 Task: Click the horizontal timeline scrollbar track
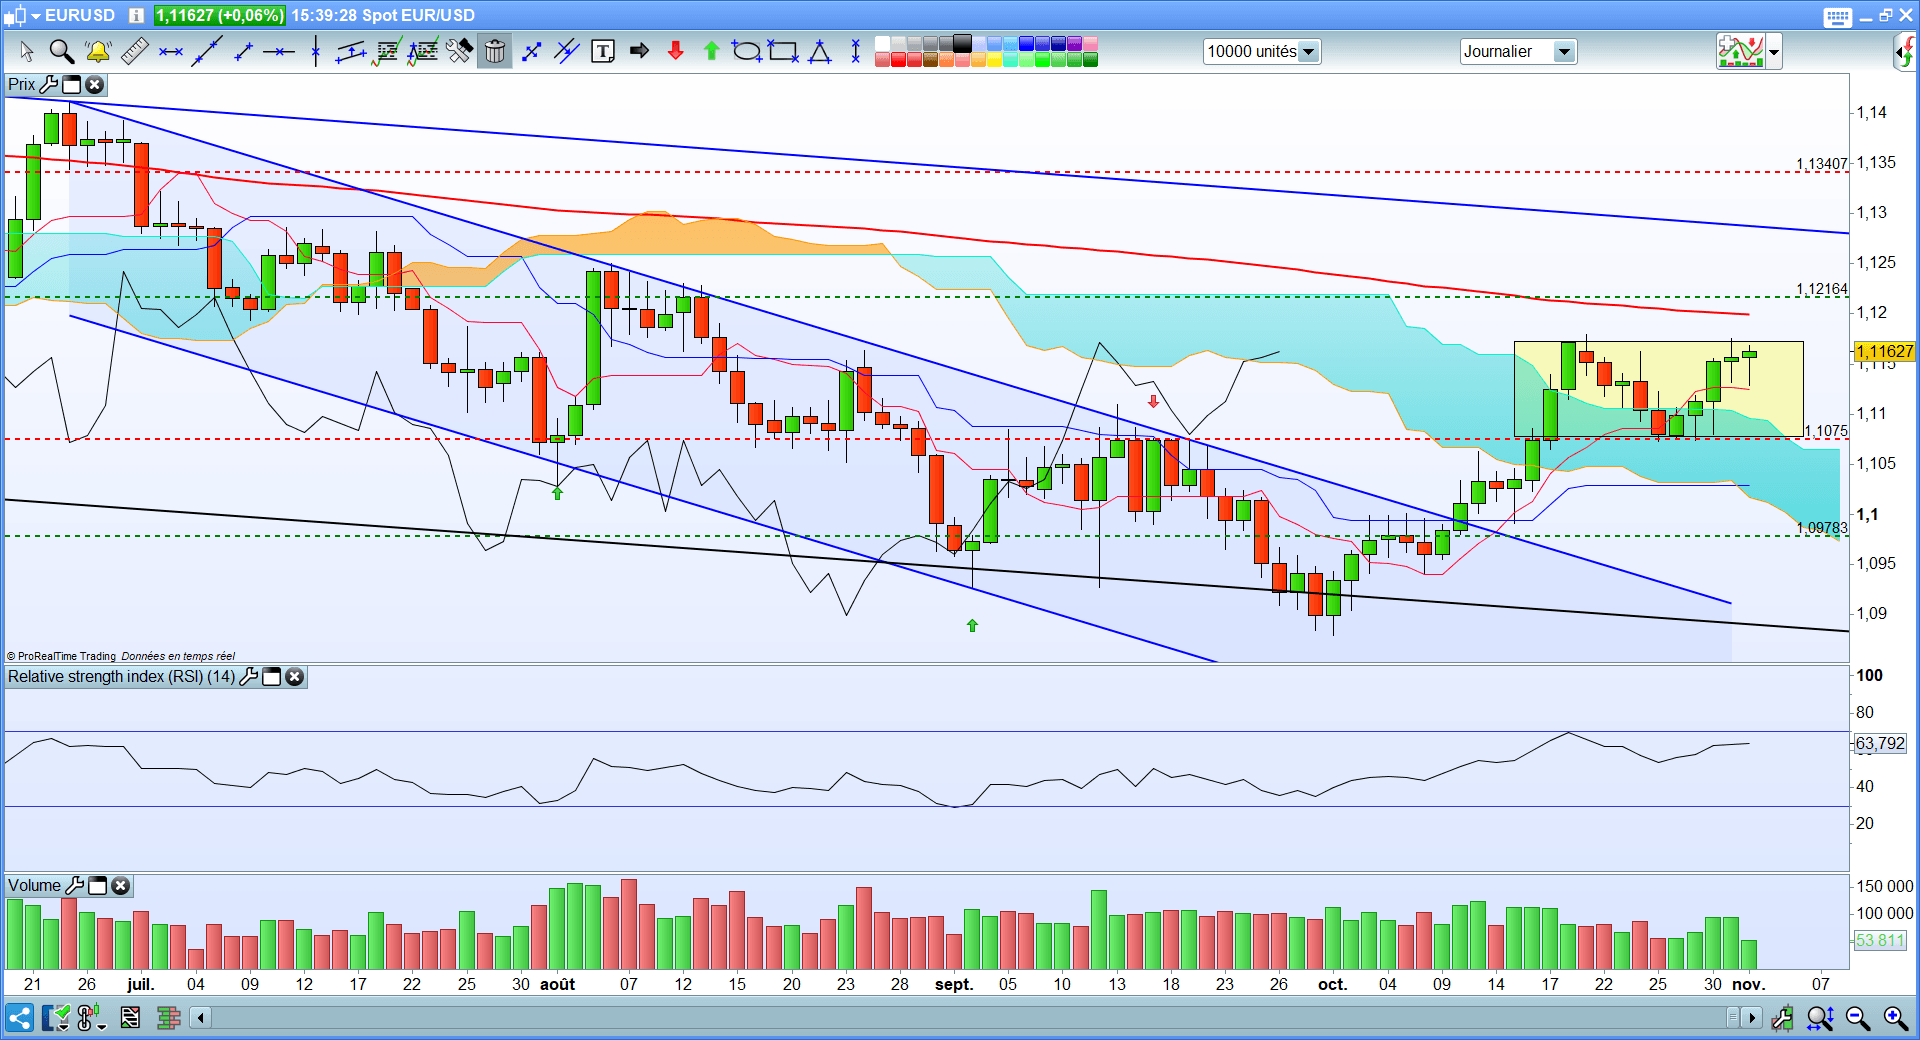pos(968,1018)
